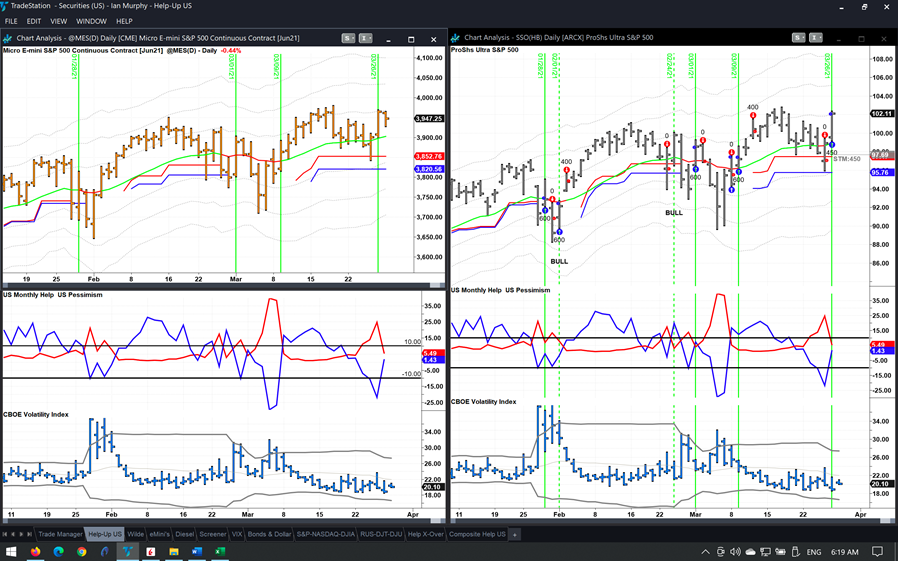The height and width of the screenshot is (561, 898).
Task: Click the TradeStation icon in Windows taskbar
Action: 127,551
